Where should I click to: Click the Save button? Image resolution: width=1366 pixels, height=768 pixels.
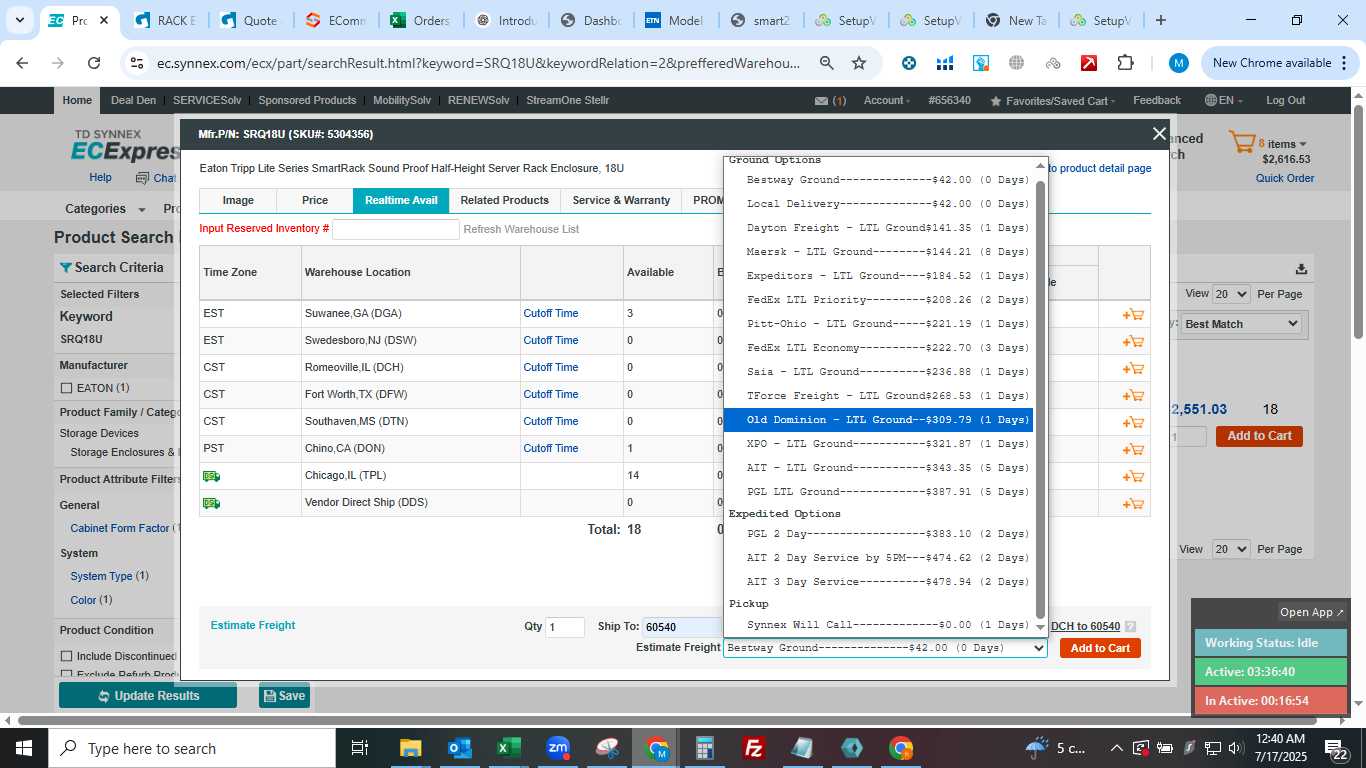pyautogui.click(x=284, y=696)
